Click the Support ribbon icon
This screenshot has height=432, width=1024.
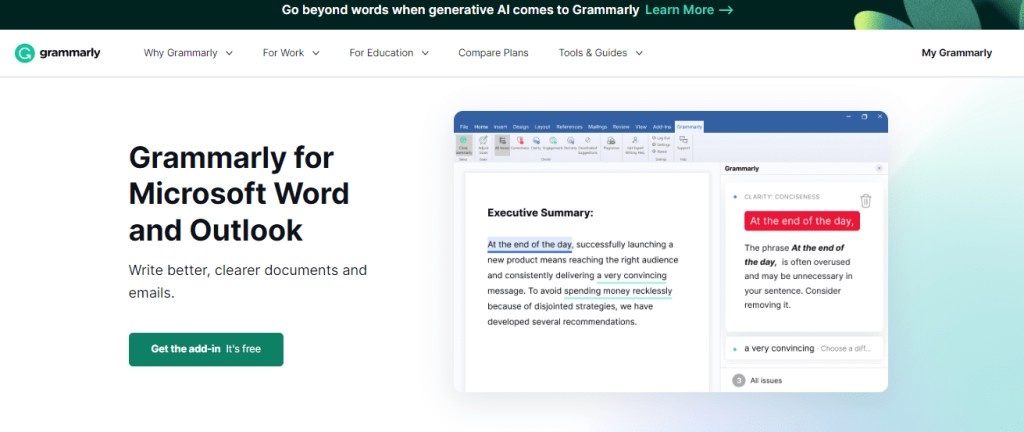coord(684,143)
